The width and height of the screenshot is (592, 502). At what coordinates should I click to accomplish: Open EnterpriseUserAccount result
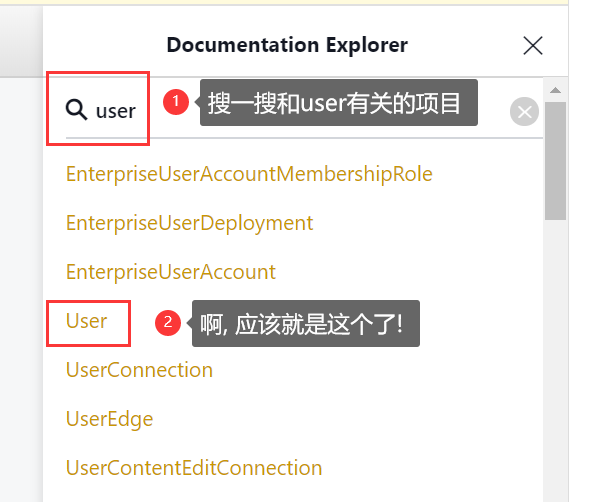tap(171, 272)
